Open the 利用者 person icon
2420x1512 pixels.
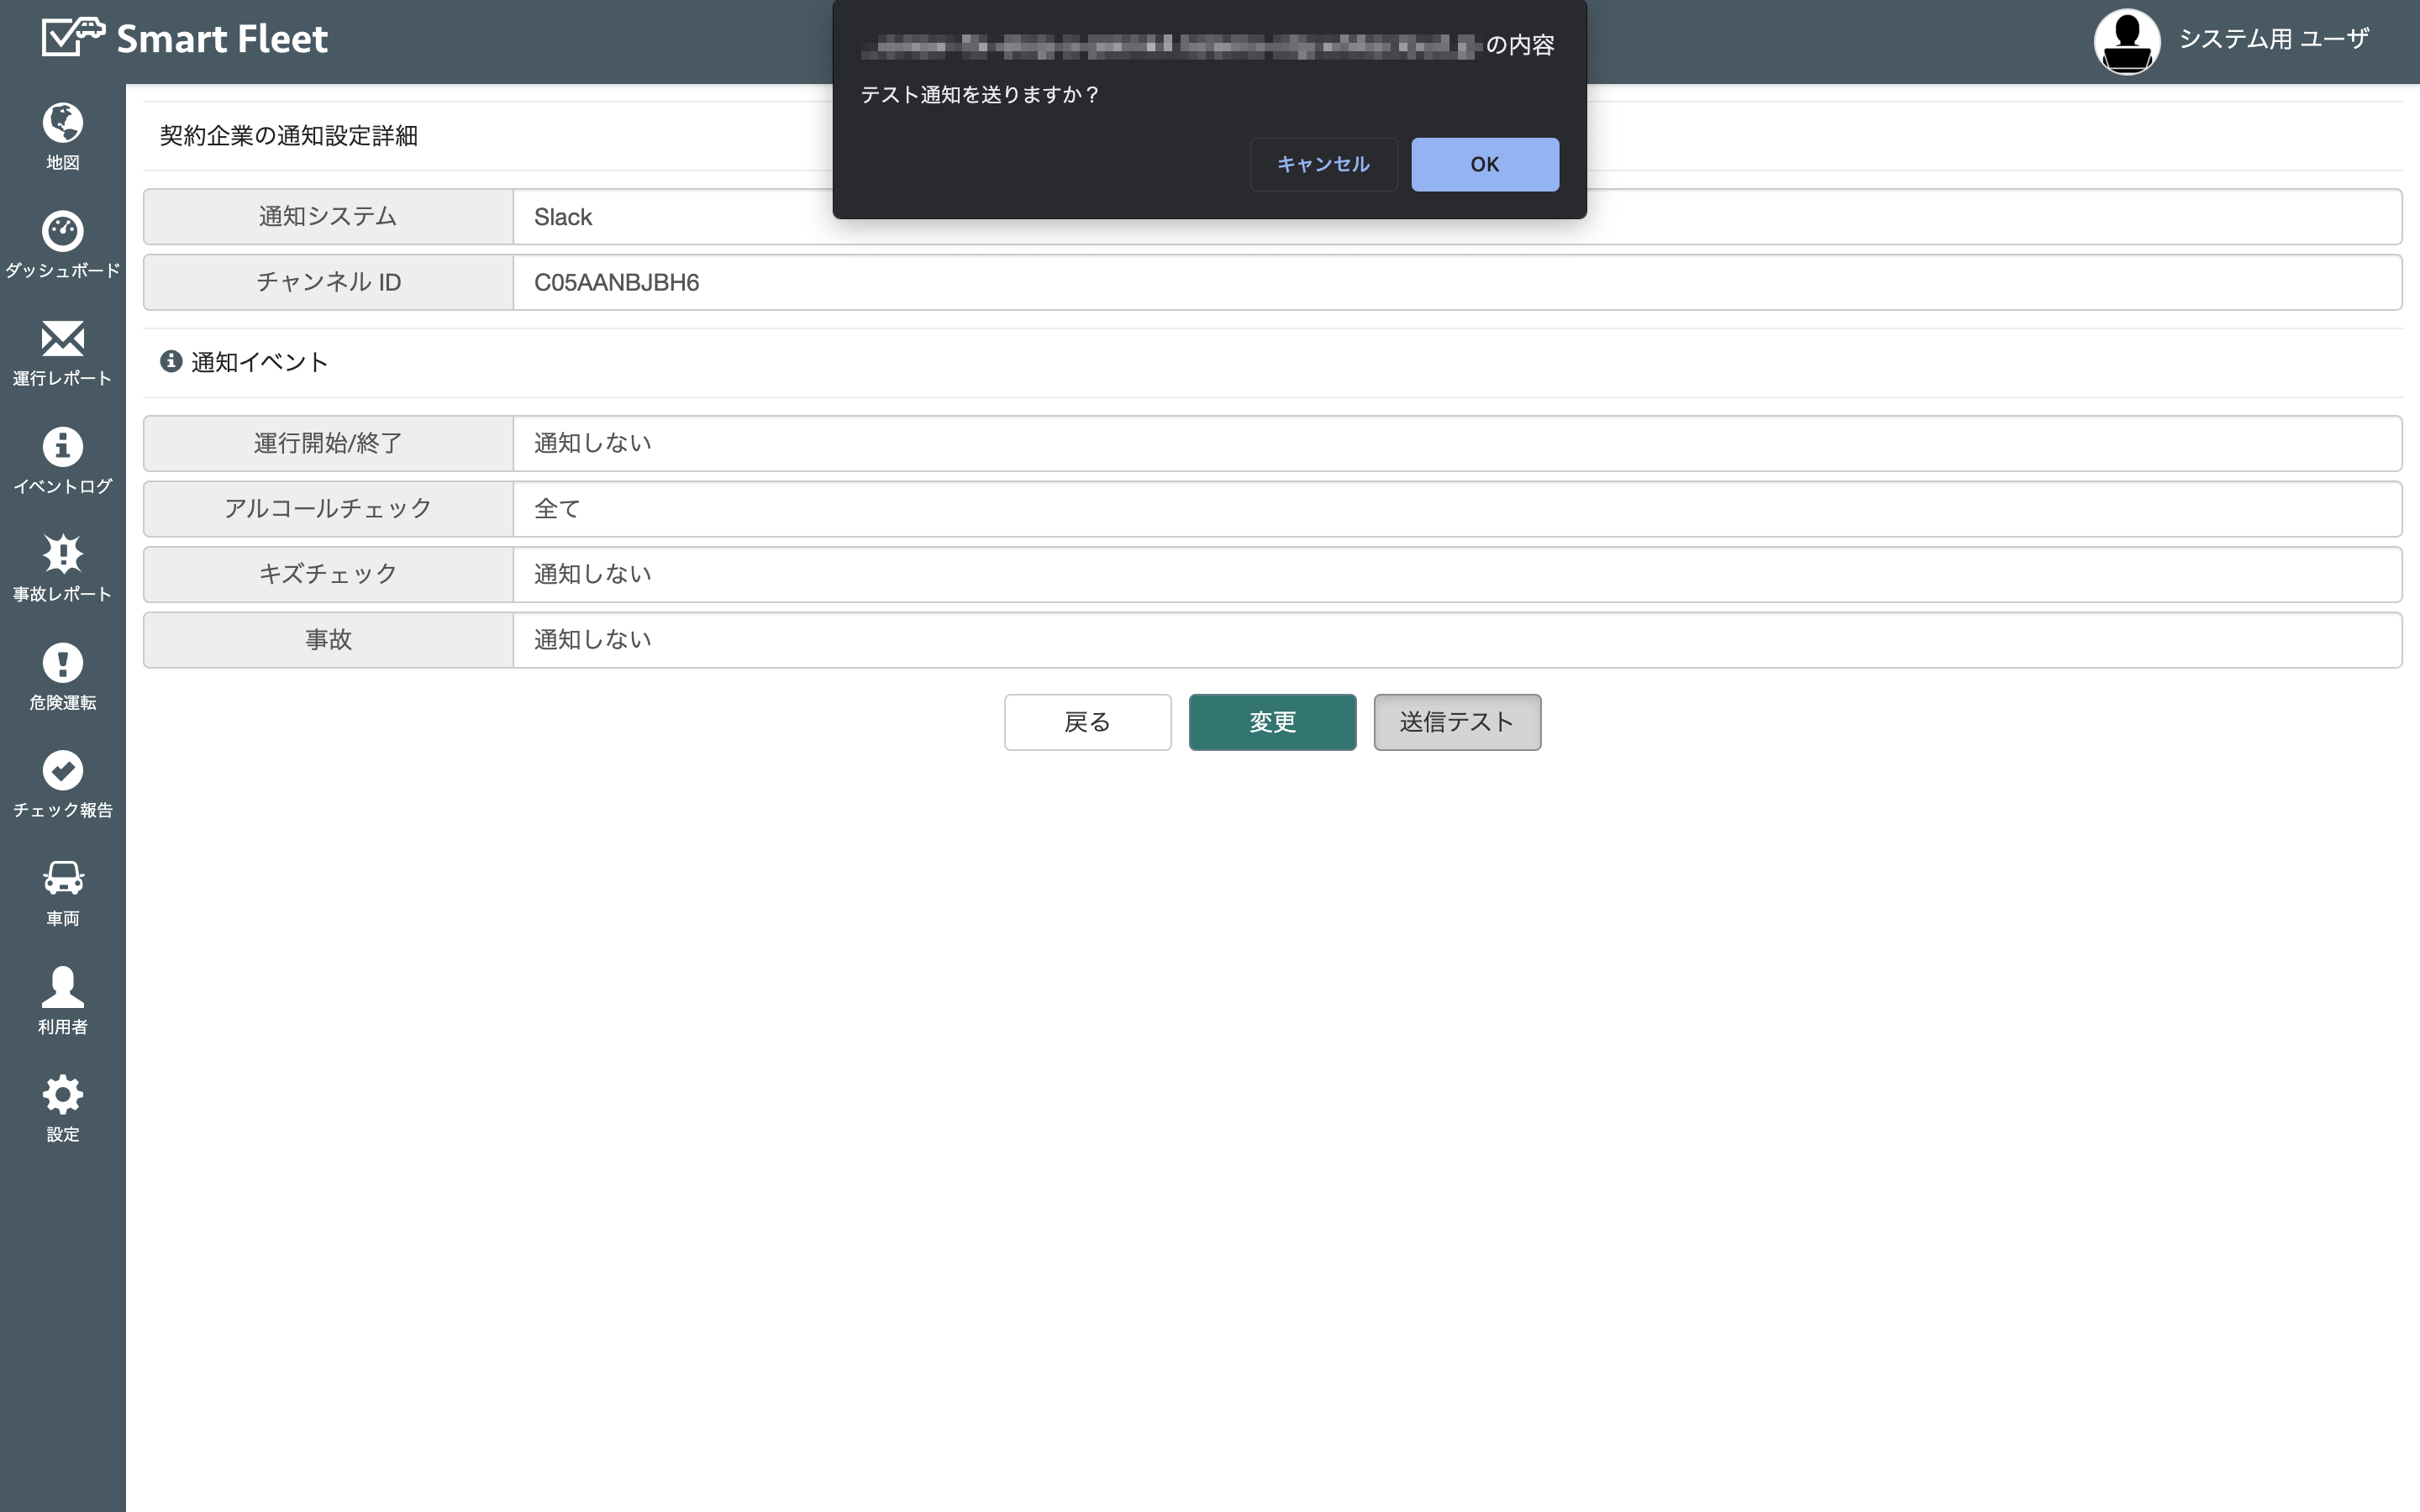[x=62, y=987]
